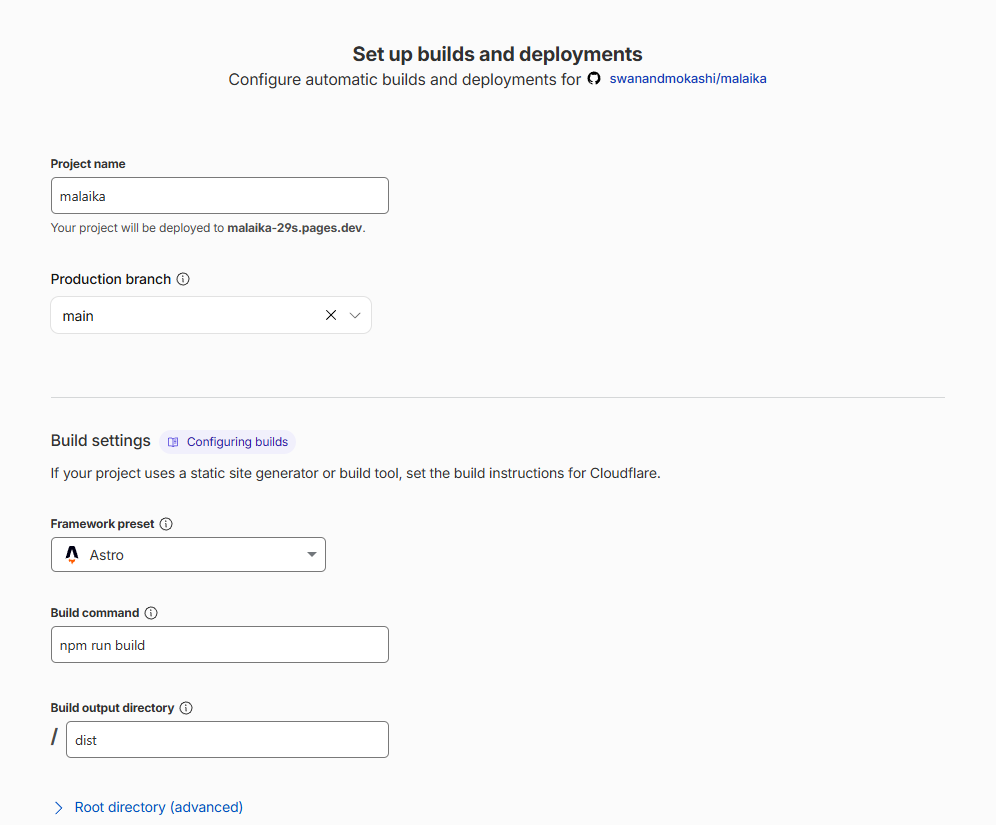Image resolution: width=996 pixels, height=825 pixels.
Task: Open the Configuring builds docs link
Action: [227, 441]
